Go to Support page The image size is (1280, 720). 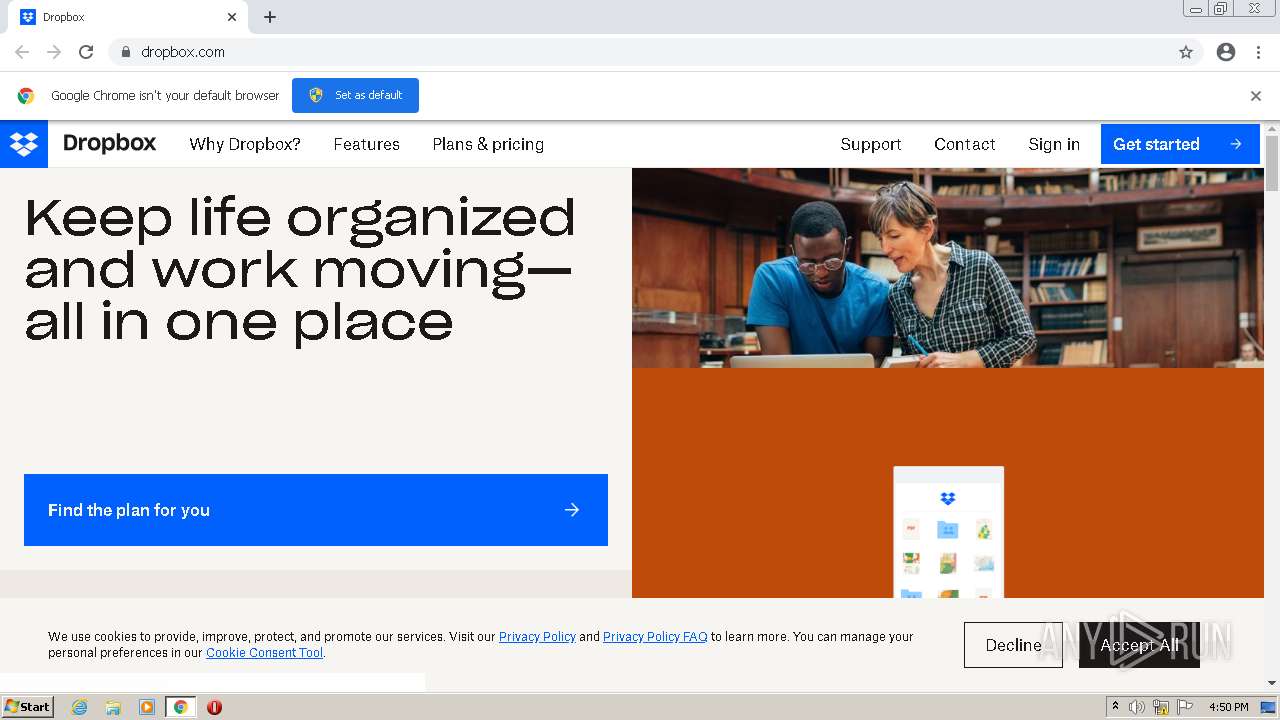click(x=871, y=144)
